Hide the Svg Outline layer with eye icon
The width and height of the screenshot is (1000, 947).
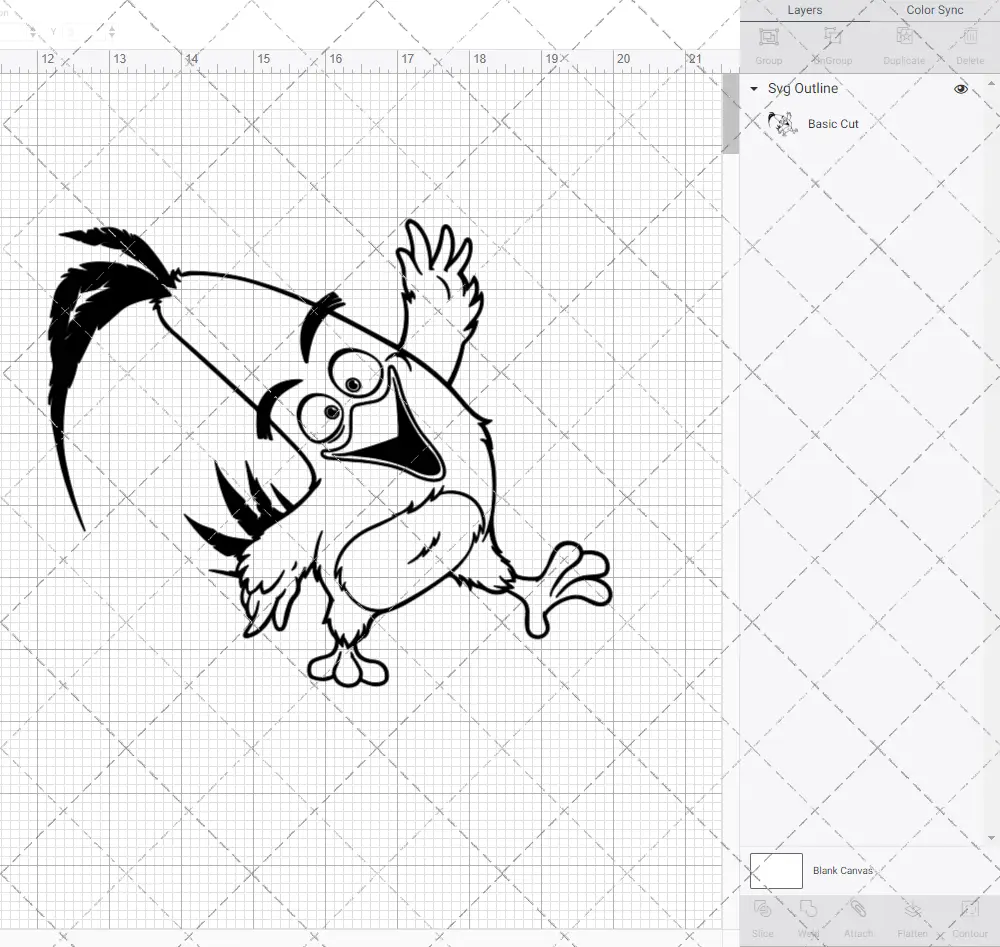click(x=960, y=89)
